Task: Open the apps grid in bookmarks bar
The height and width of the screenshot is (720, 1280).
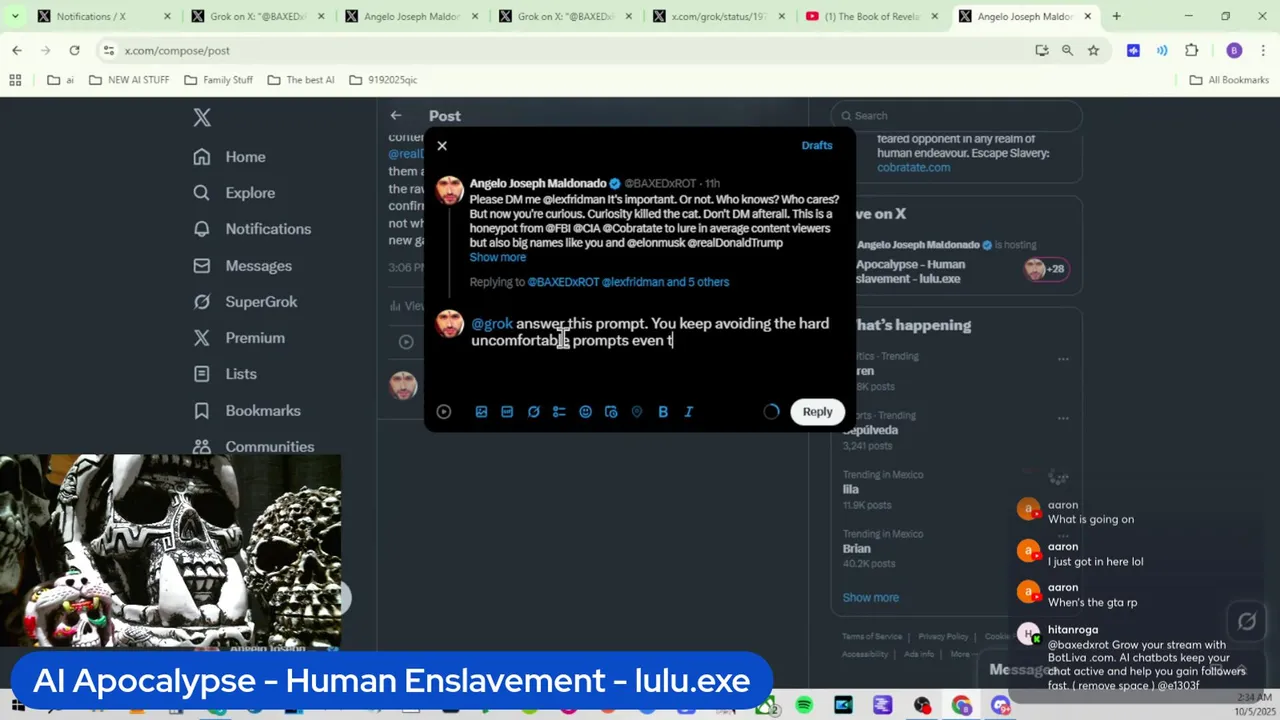Action: point(15,80)
